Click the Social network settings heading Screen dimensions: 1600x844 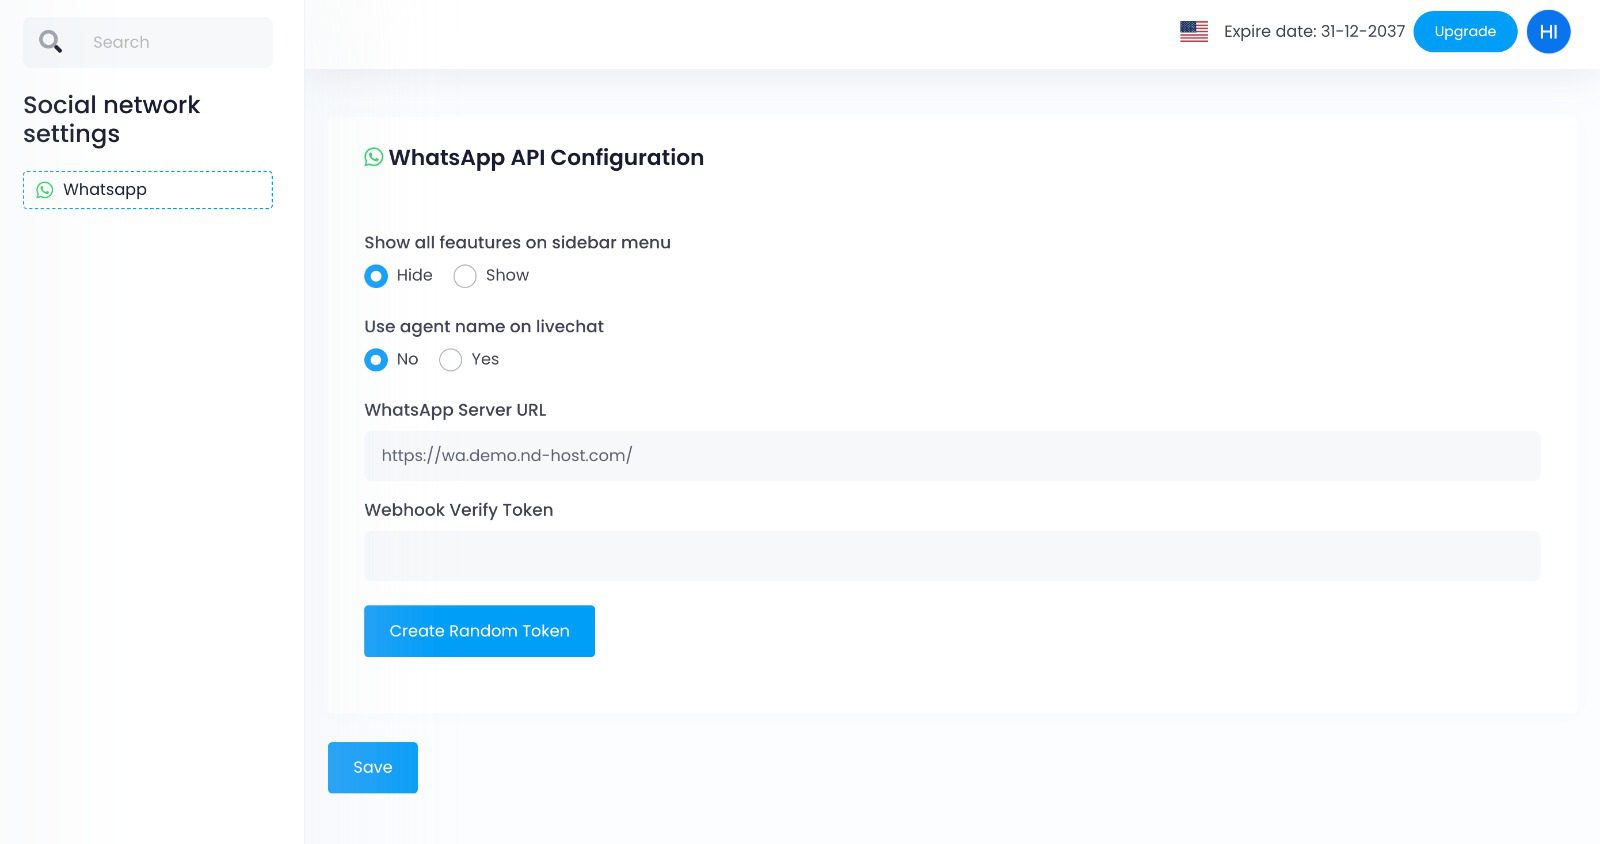111,119
